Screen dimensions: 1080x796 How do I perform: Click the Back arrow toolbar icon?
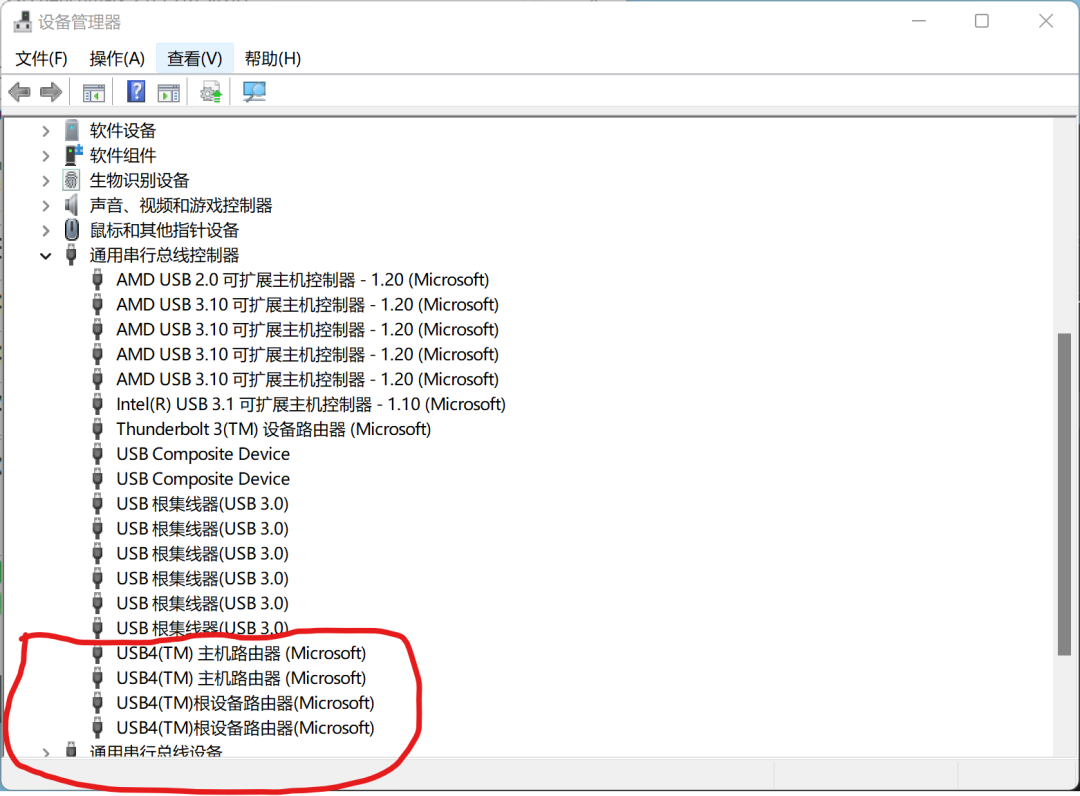point(19,92)
